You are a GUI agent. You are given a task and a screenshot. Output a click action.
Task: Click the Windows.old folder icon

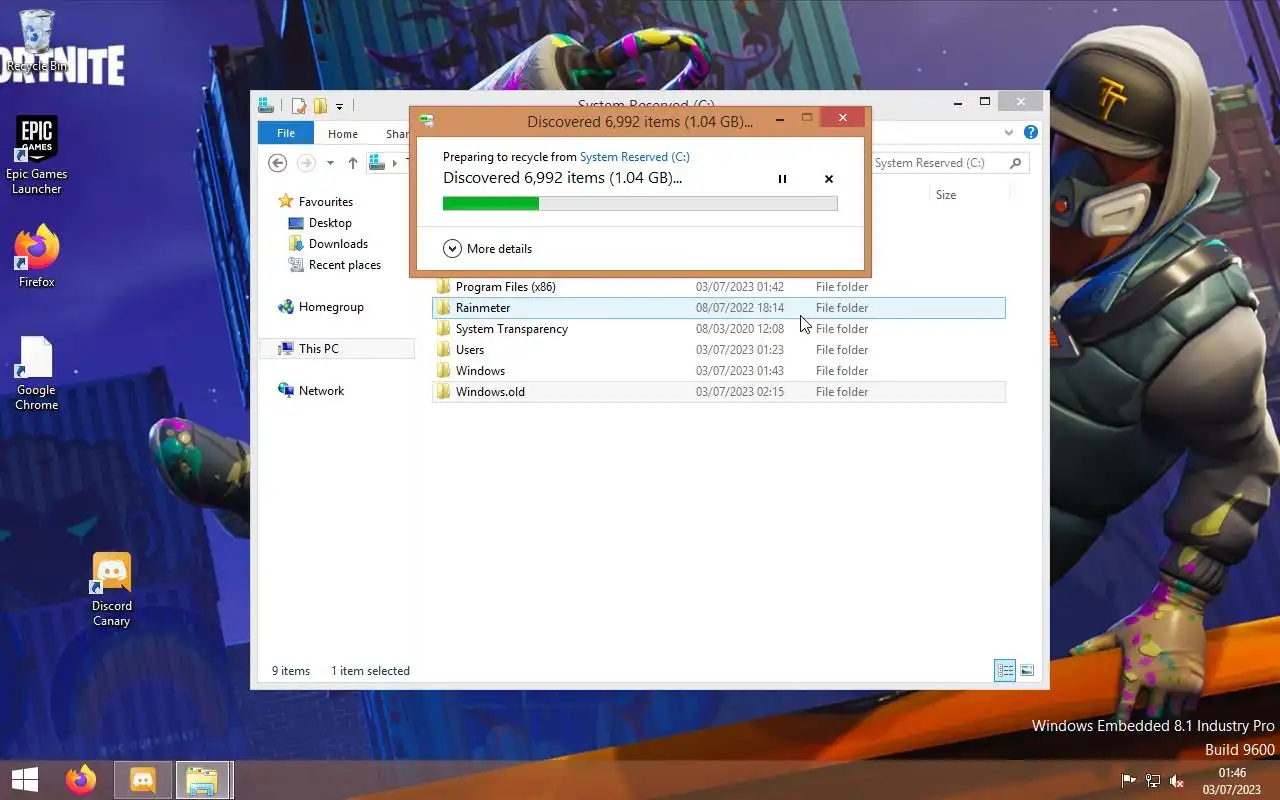click(x=444, y=392)
